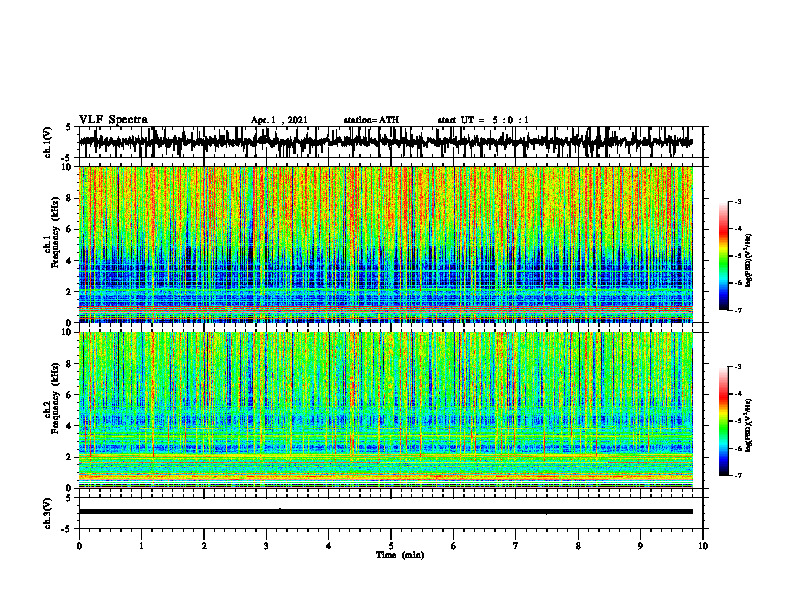This screenshot has height=612, width=792.
Task: Click the 'station=ATH' header text
Action: [x=371, y=120]
